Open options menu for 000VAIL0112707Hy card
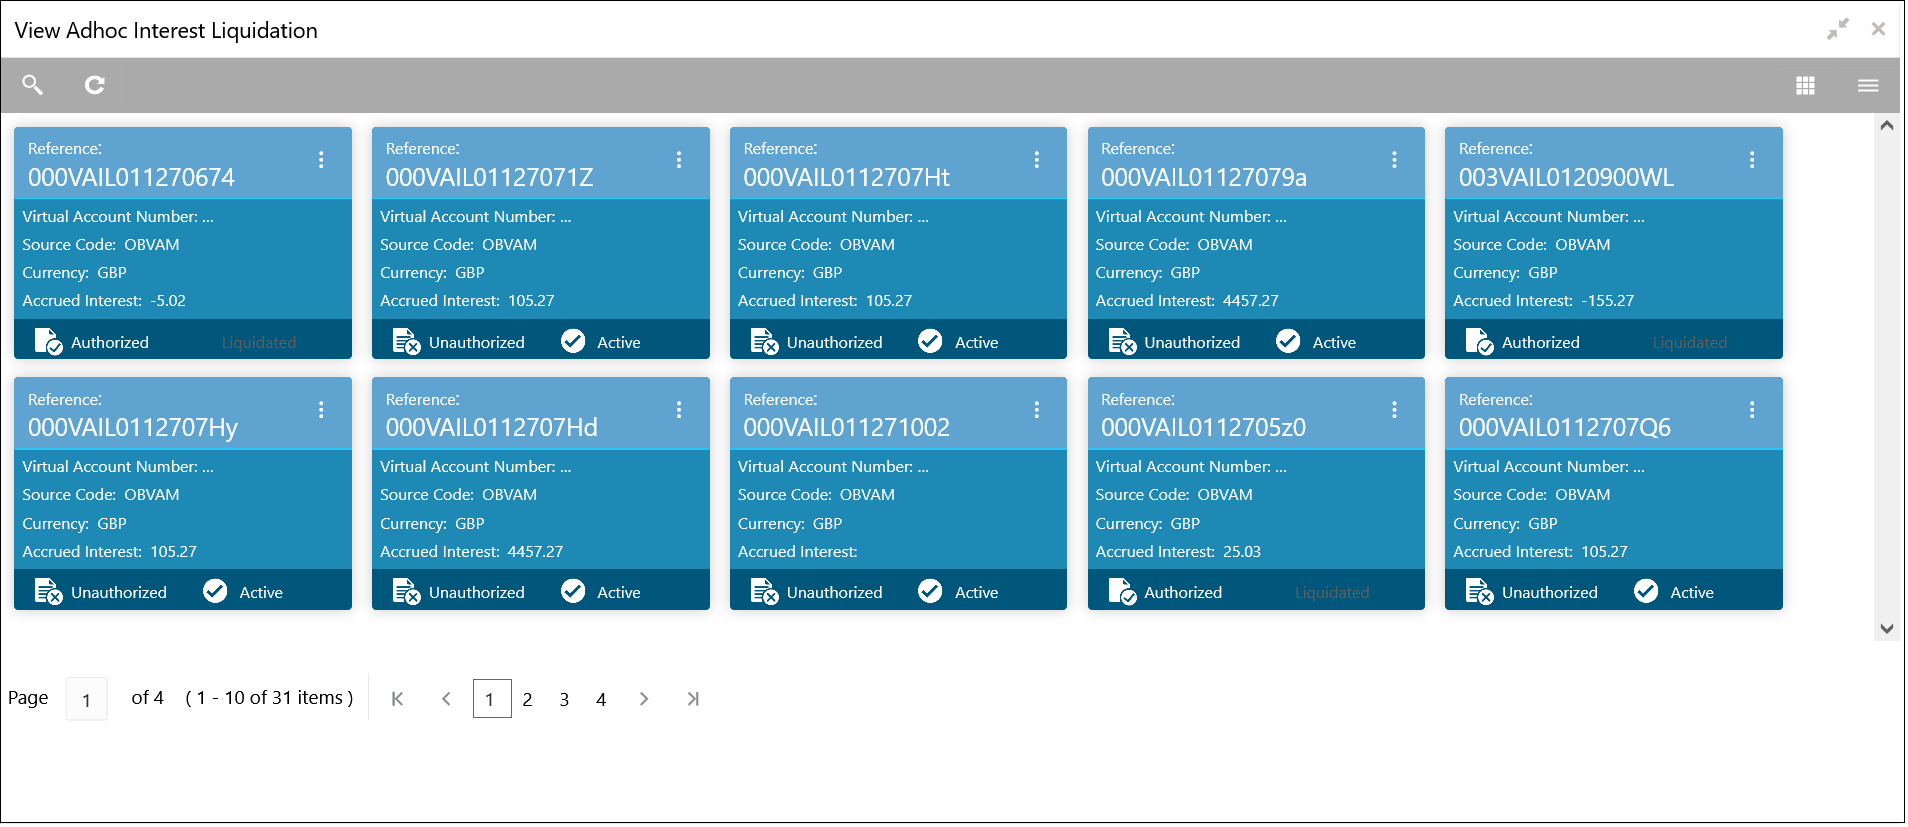This screenshot has width=1908, height=827. pyautogui.click(x=321, y=410)
